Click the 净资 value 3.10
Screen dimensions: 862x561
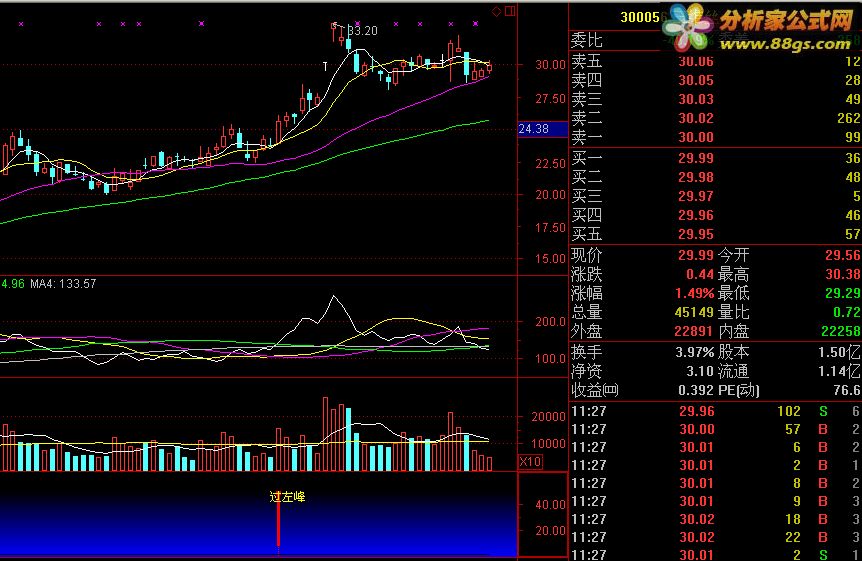click(699, 371)
